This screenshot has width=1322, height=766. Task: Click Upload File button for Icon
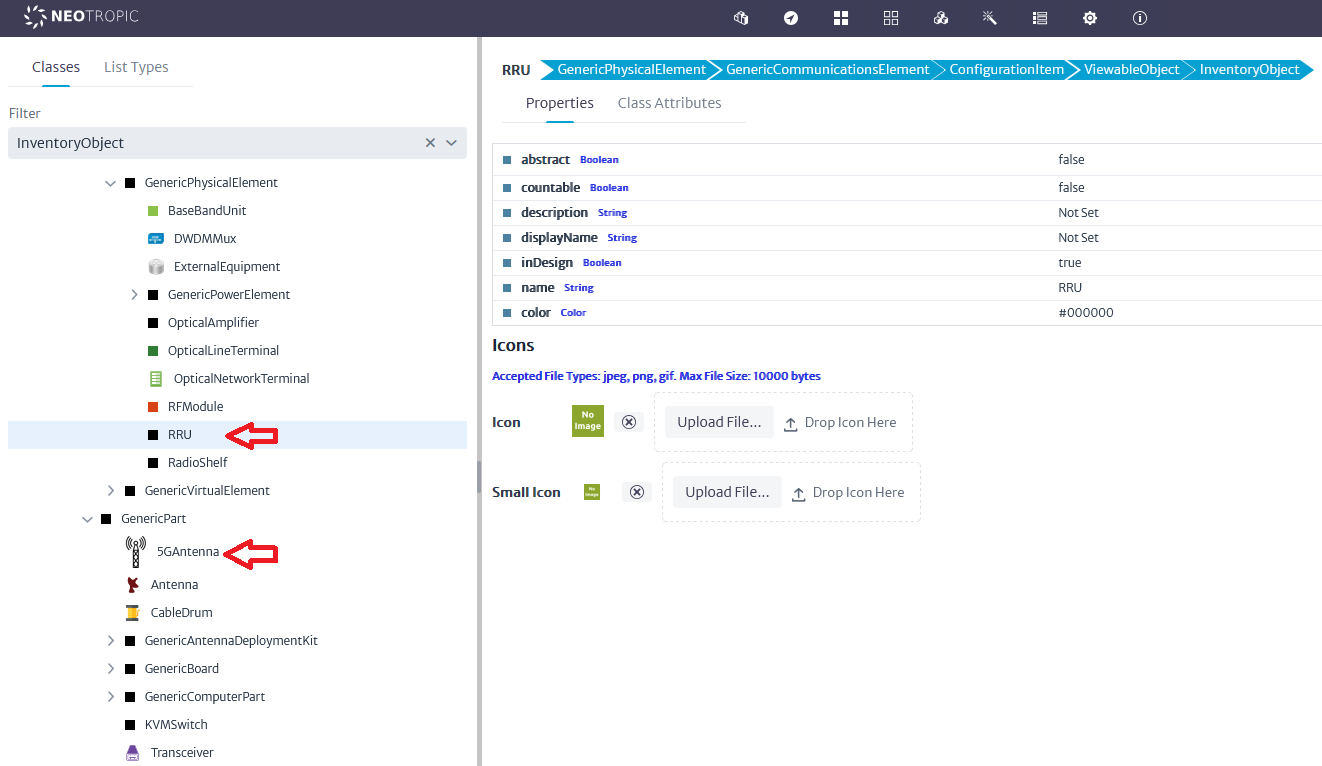(x=719, y=422)
